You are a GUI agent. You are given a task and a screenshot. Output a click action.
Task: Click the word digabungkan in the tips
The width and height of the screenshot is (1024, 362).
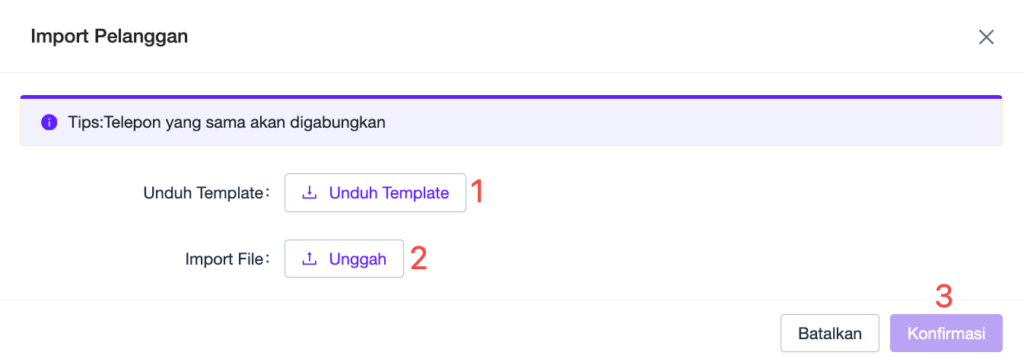pos(345,123)
